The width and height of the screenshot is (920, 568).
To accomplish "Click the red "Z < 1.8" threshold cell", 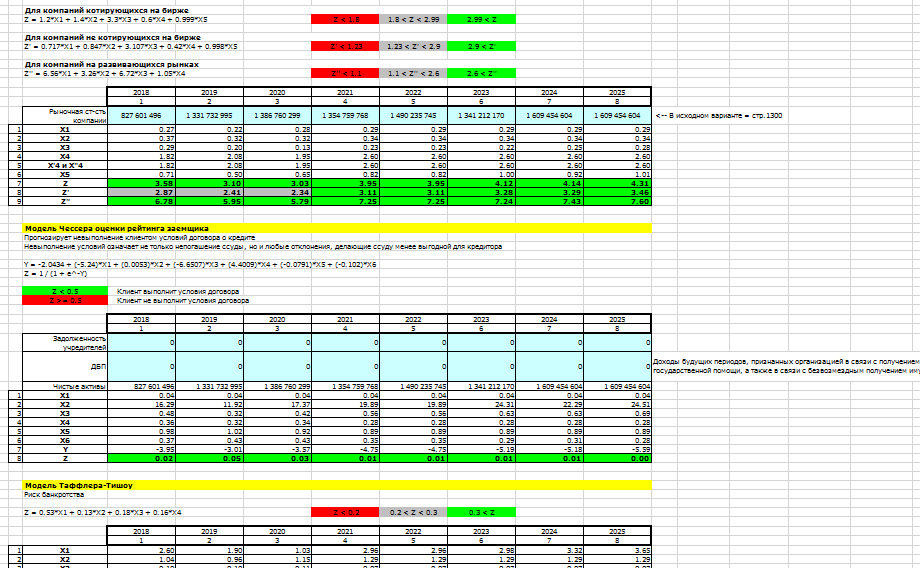I will point(344,19).
